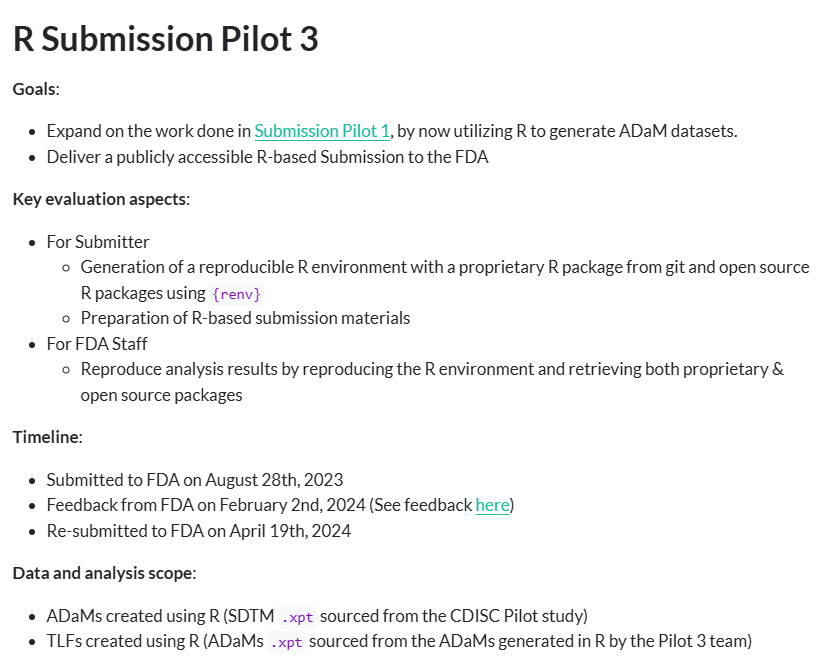Click the bold Timeline label
830x659 pixels.
(x=46, y=437)
